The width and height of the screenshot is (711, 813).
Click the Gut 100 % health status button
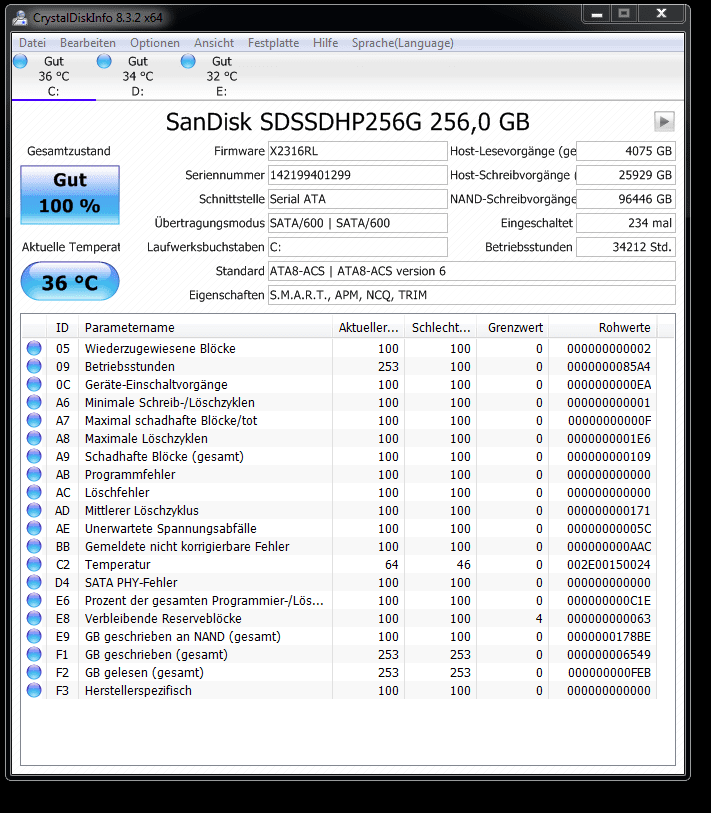click(70, 195)
